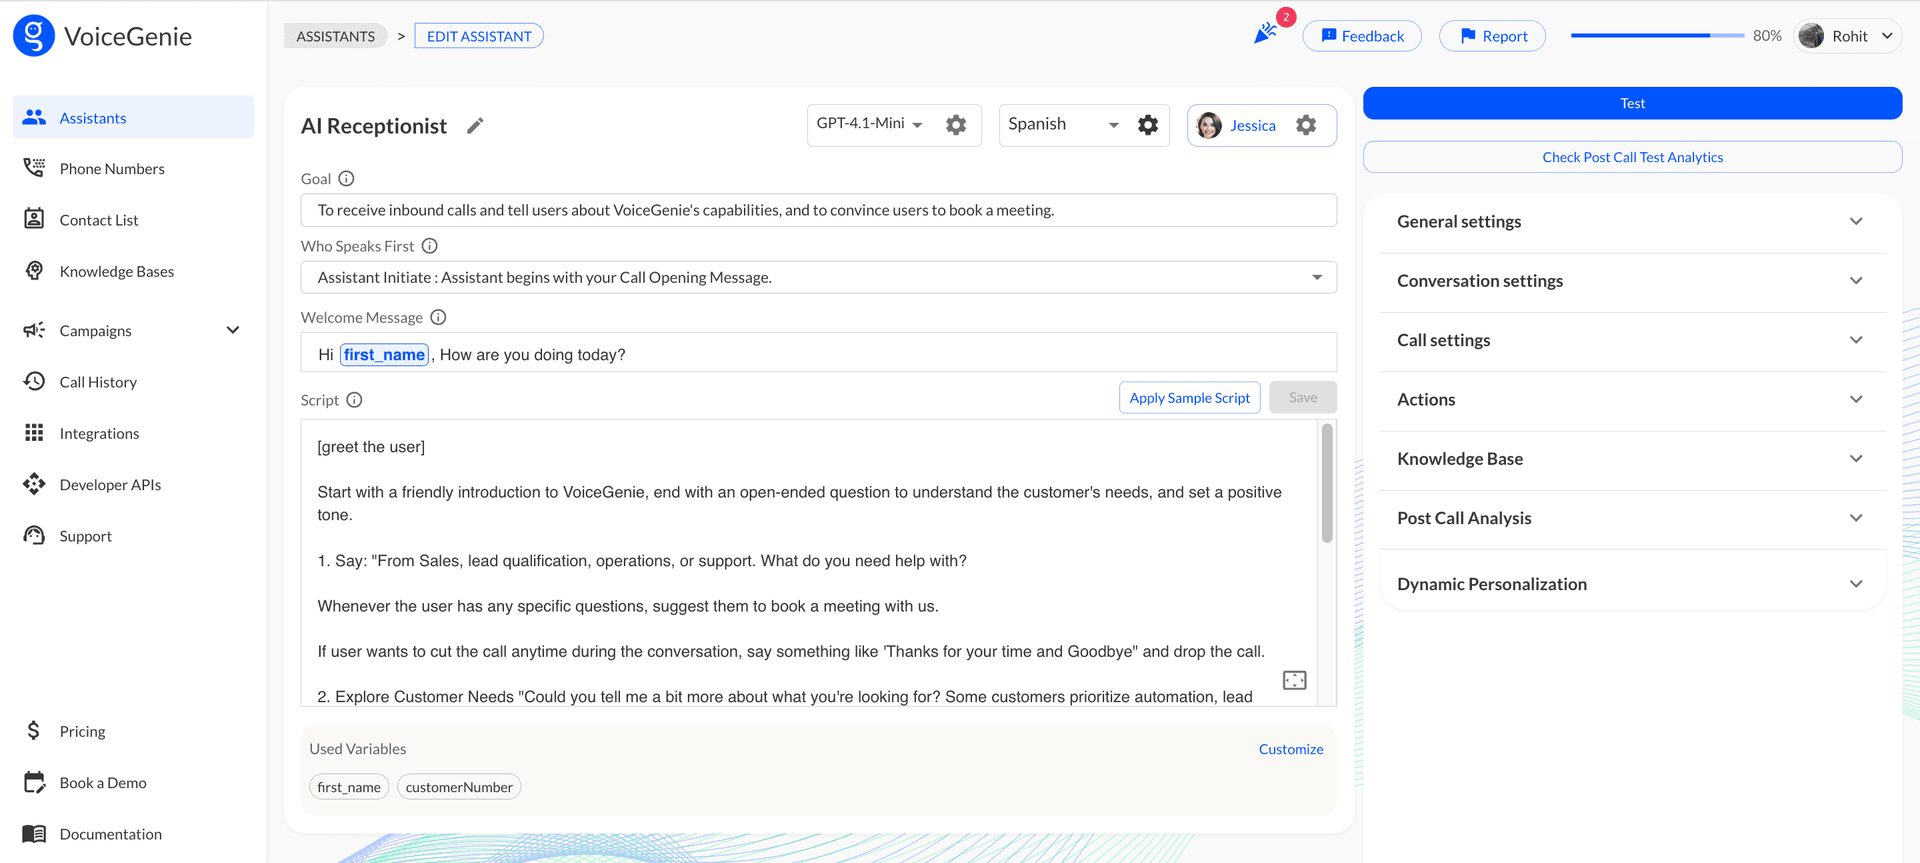Edit assistant name with pencil icon
Image resolution: width=1920 pixels, height=863 pixels.
pyautogui.click(x=475, y=125)
